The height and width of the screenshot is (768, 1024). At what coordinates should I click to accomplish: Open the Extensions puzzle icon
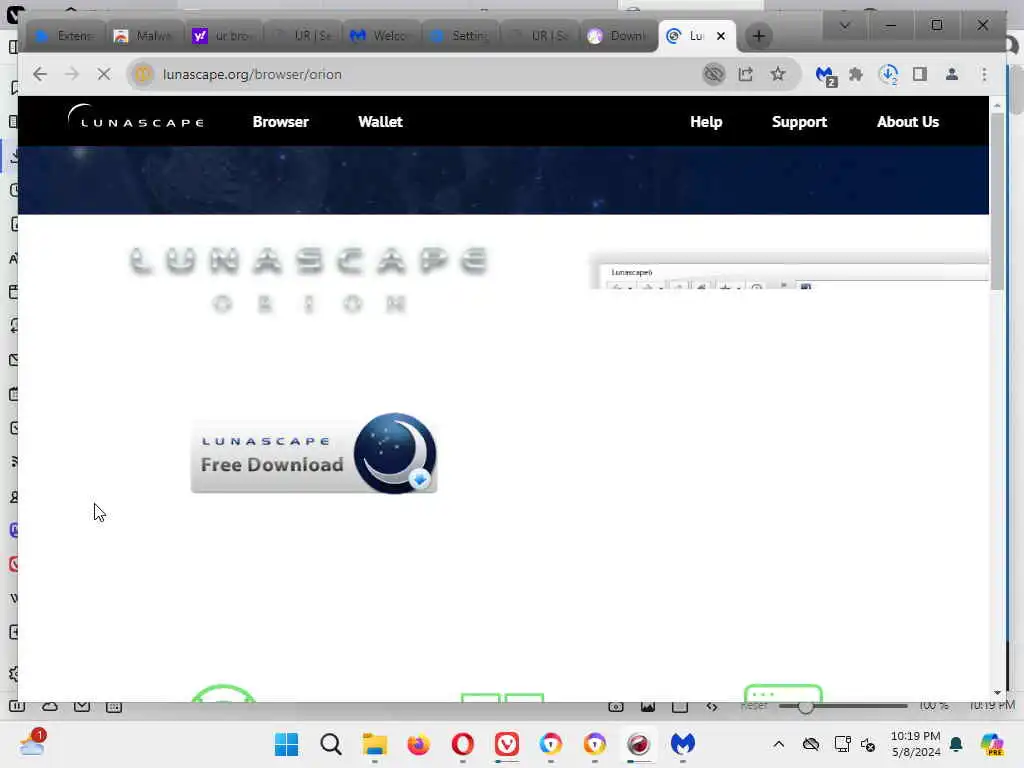[856, 74]
